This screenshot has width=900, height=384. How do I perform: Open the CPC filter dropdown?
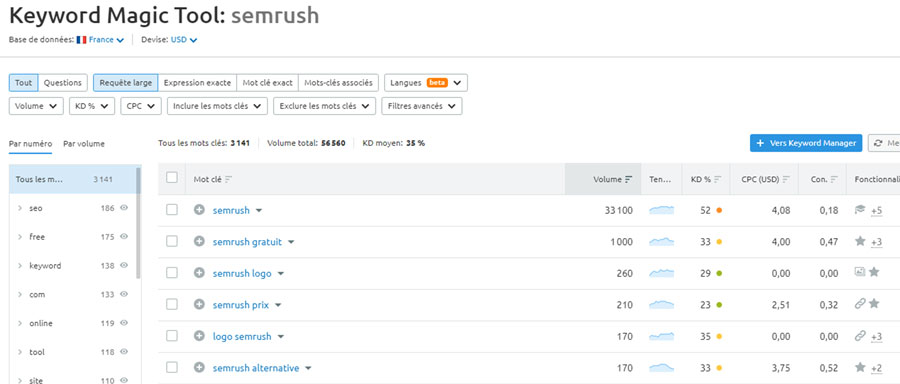coord(141,106)
